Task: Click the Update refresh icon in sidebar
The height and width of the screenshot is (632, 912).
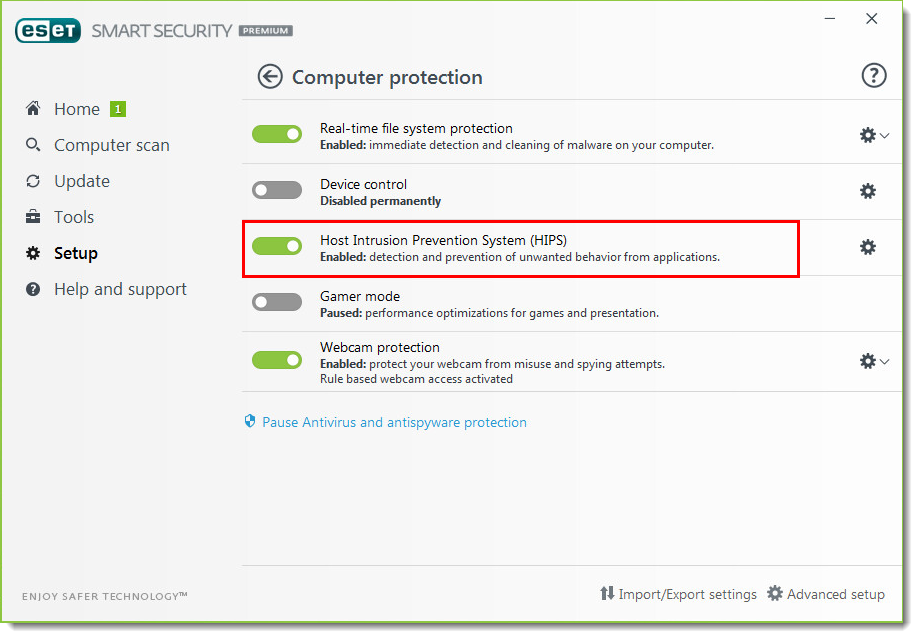Action: pos(33,181)
